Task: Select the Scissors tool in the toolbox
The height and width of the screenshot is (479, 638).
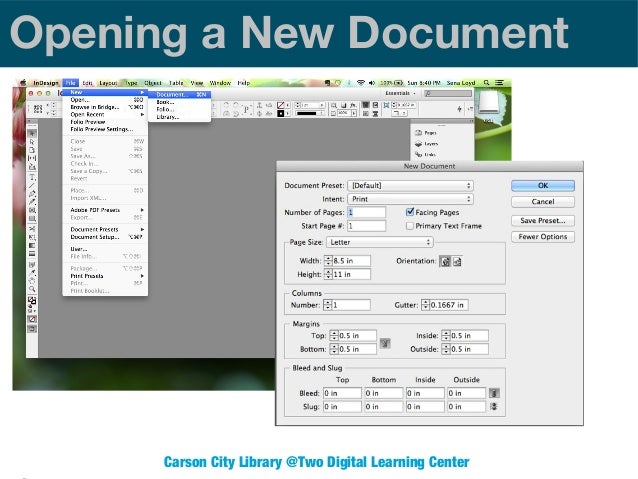Action: tap(32, 229)
